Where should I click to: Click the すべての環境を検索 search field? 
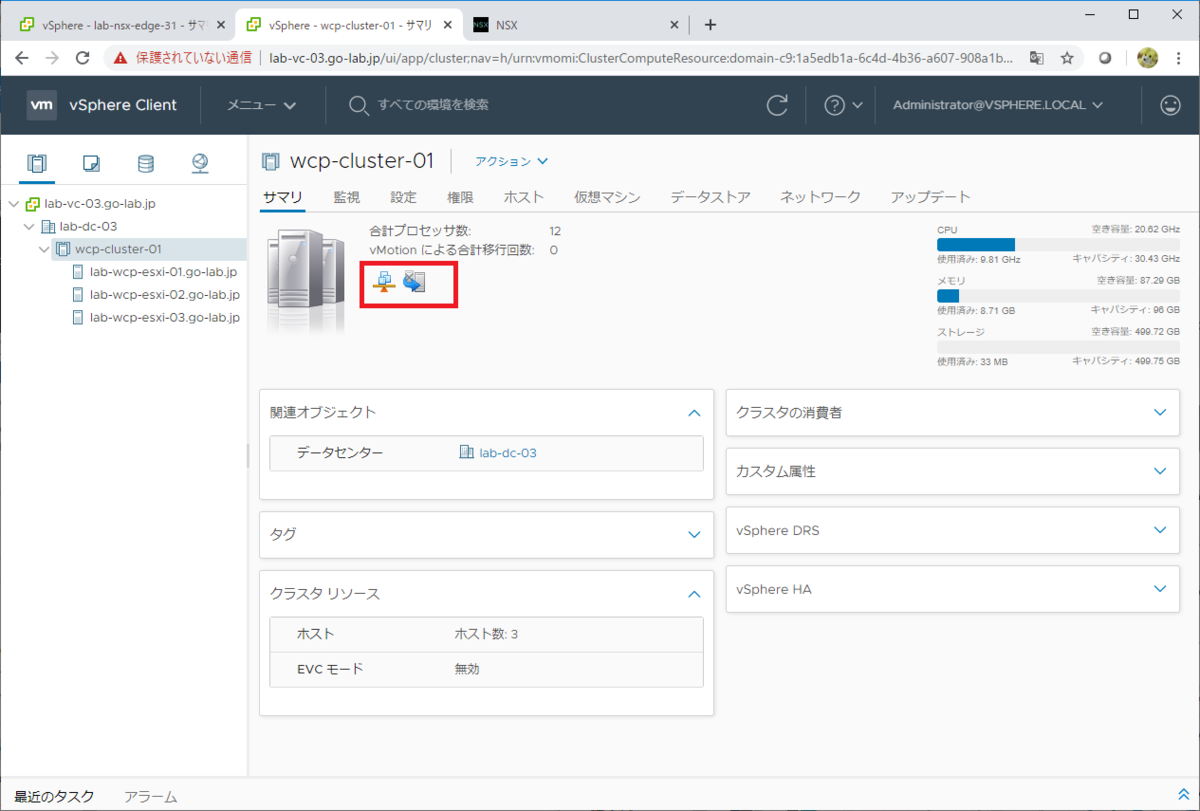[x=433, y=105]
